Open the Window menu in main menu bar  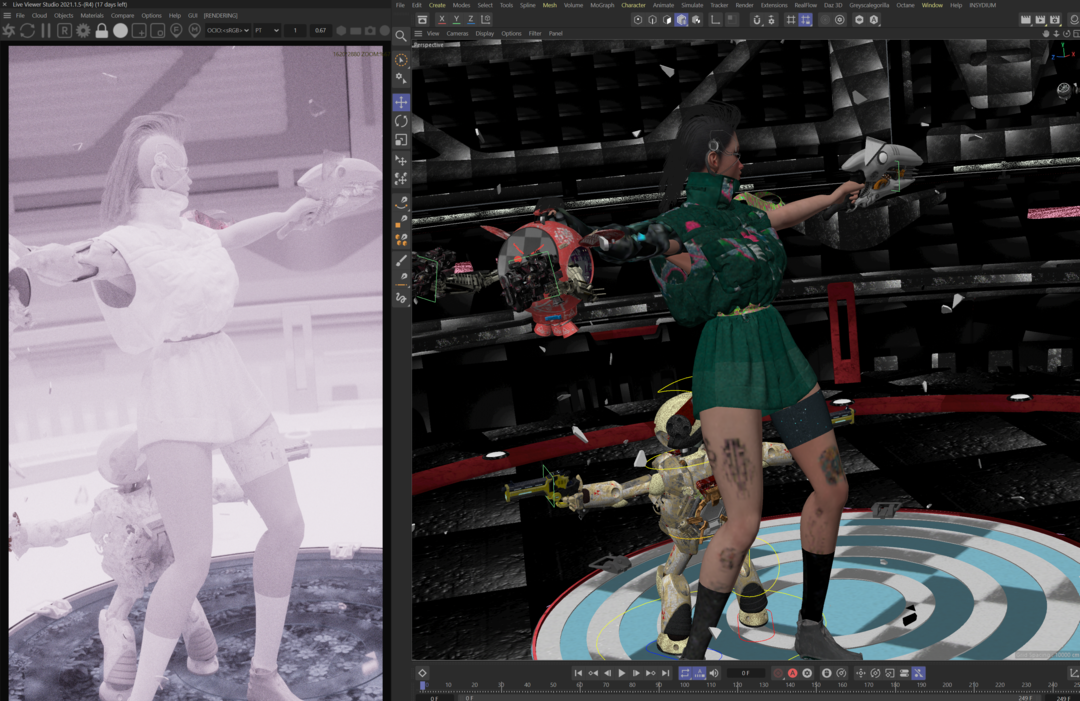click(932, 5)
